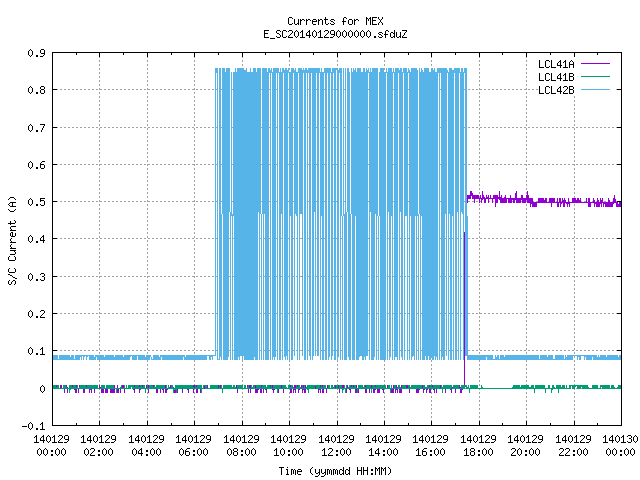Click the 140130 00:00 x-axis tick label

[x=620, y=446]
